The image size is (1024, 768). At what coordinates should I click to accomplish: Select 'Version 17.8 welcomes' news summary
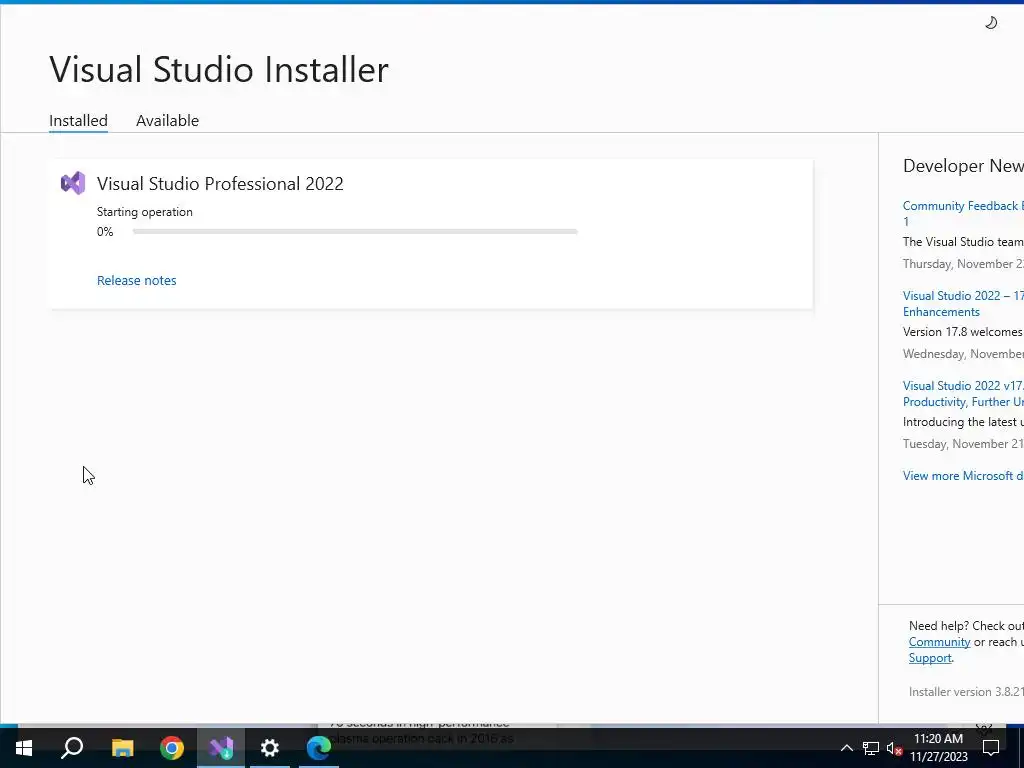click(x=963, y=332)
